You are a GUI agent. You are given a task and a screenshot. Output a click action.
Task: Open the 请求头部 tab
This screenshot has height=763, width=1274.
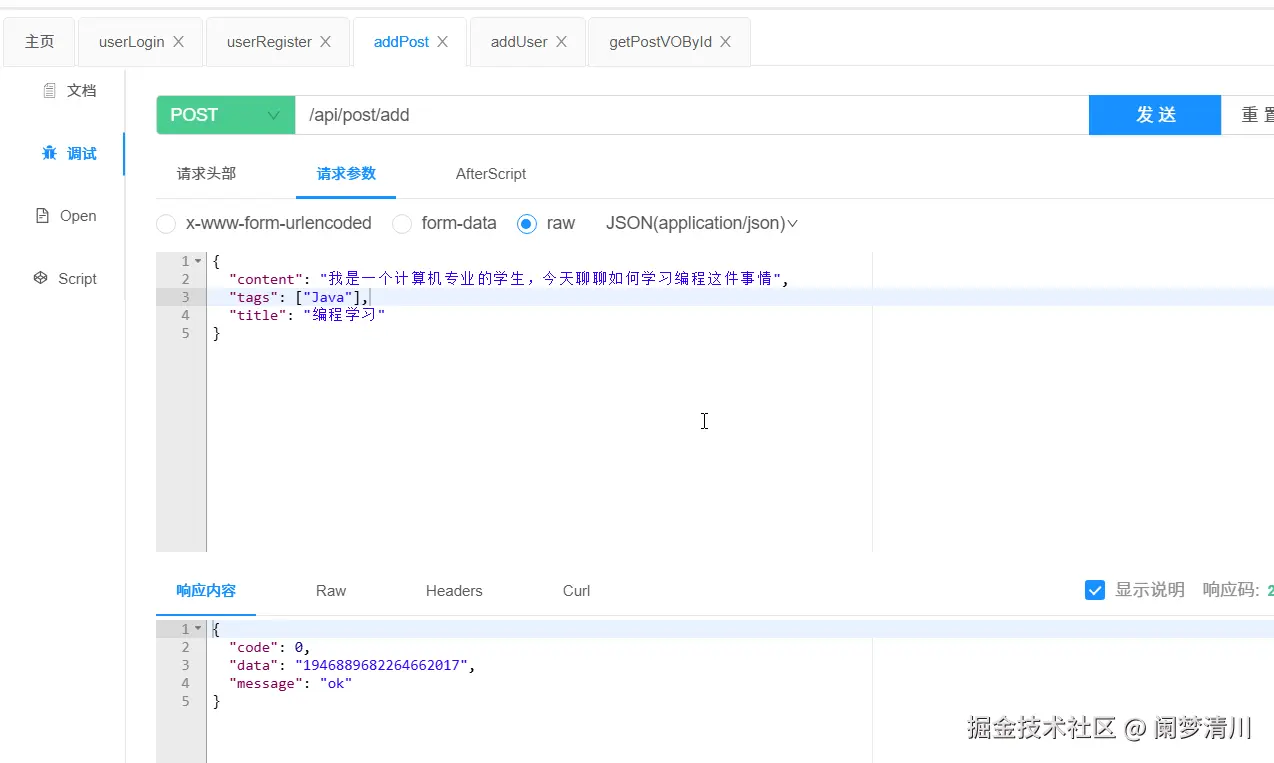(x=206, y=173)
